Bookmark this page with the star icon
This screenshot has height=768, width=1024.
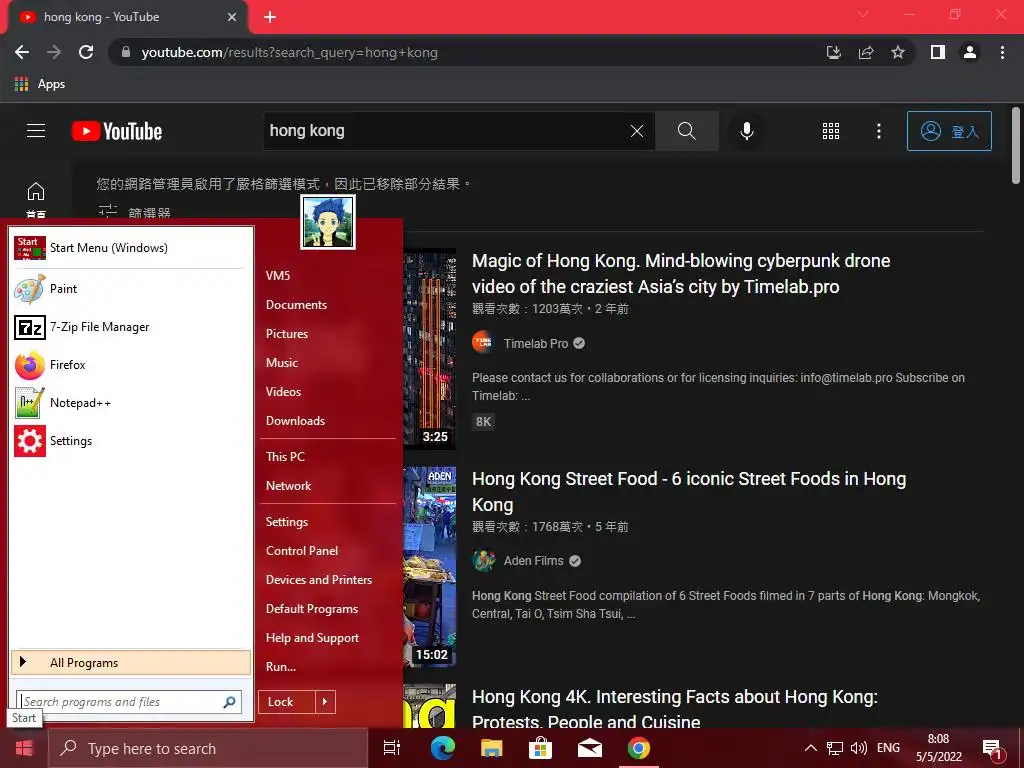[898, 52]
